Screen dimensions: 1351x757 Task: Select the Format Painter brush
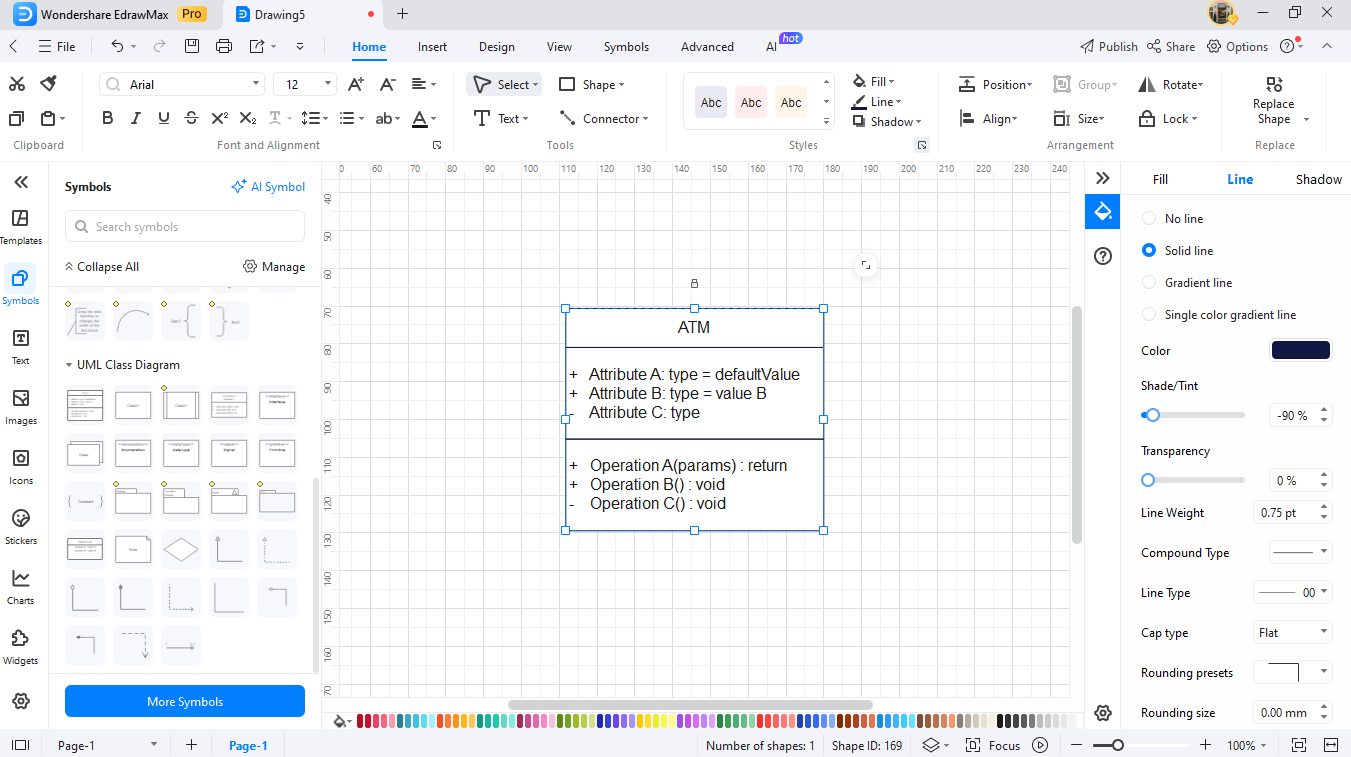click(x=48, y=84)
